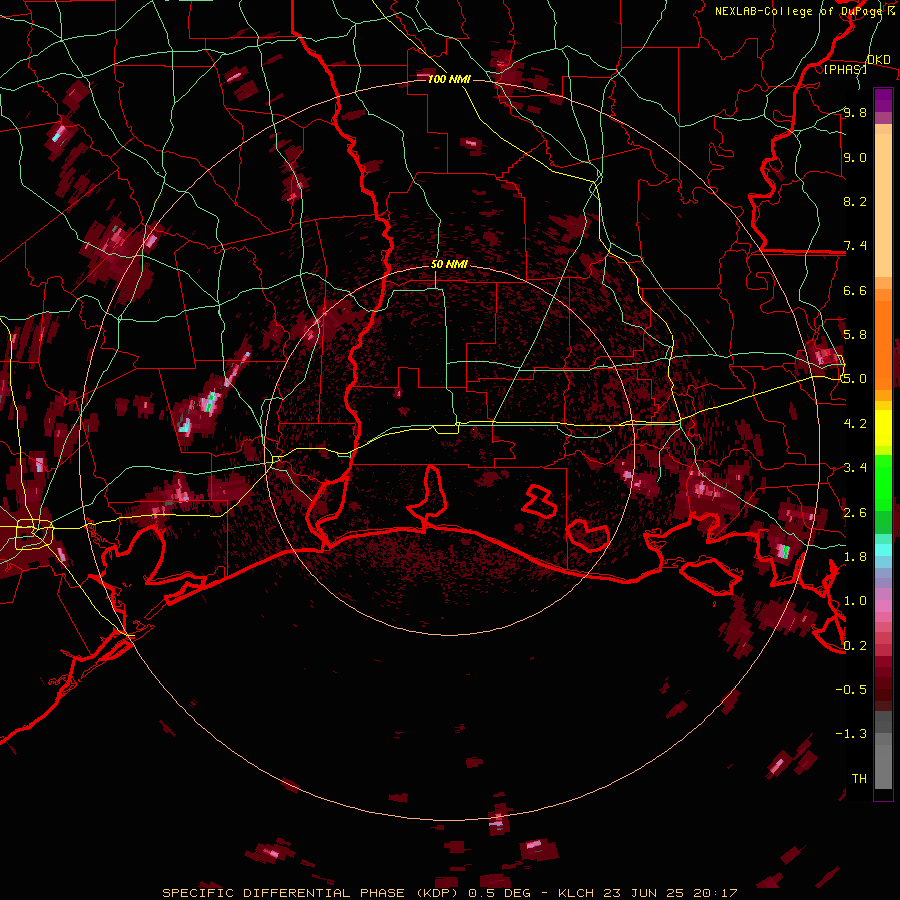Screen dimensions: 900x900
Task: Click the 5.8 value on the color scale
Action: point(855,334)
